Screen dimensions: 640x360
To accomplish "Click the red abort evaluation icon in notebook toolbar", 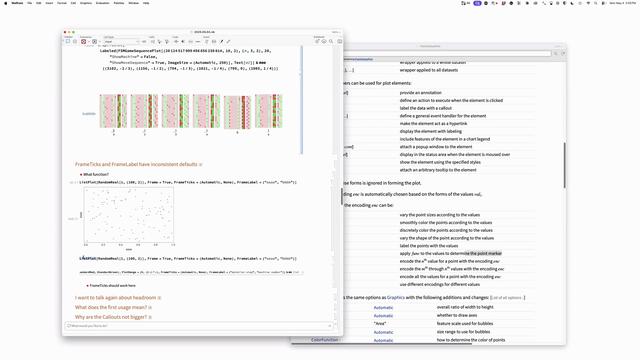I will pyautogui.click(x=83, y=41).
